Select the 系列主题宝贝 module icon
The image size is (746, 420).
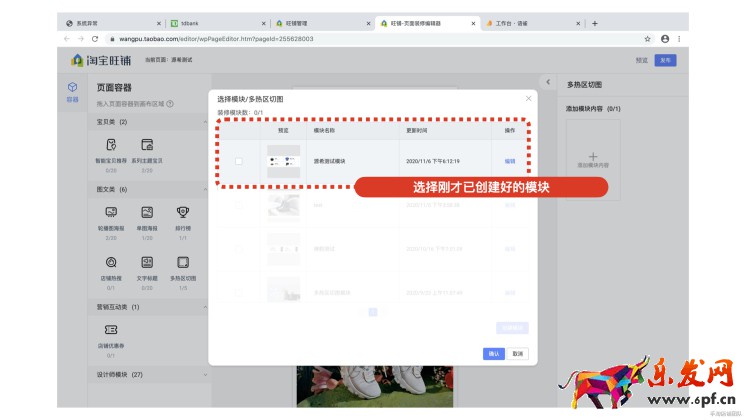[x=147, y=145]
